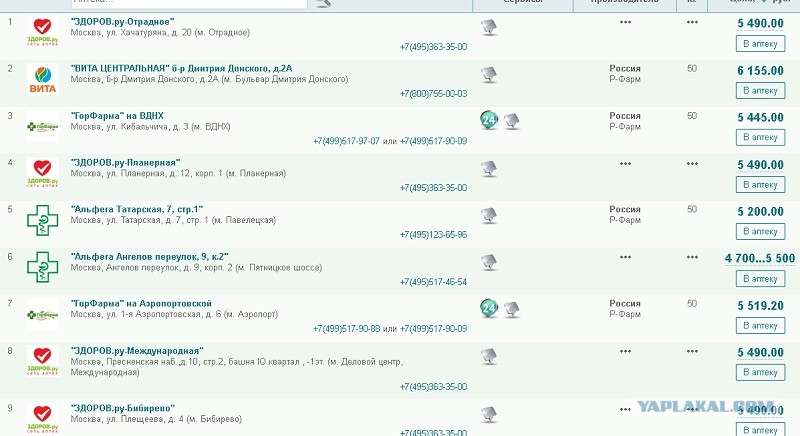Click "В аптеку" button under price 5 490.00 for Отрадное

(760, 44)
